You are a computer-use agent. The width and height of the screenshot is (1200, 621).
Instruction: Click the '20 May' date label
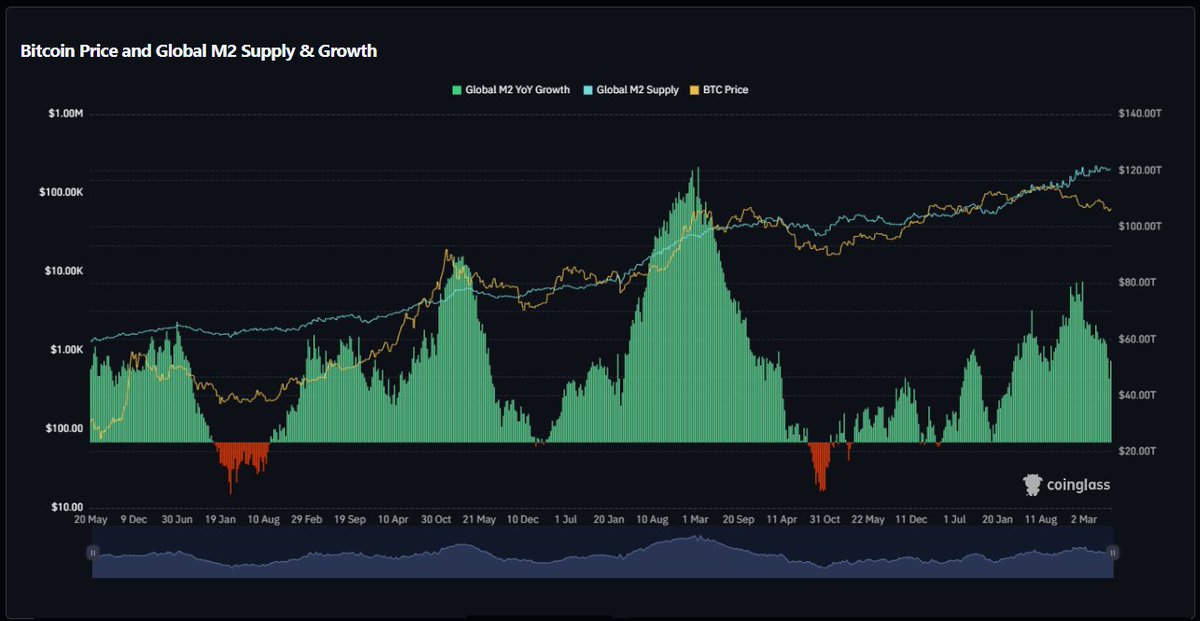(91, 520)
